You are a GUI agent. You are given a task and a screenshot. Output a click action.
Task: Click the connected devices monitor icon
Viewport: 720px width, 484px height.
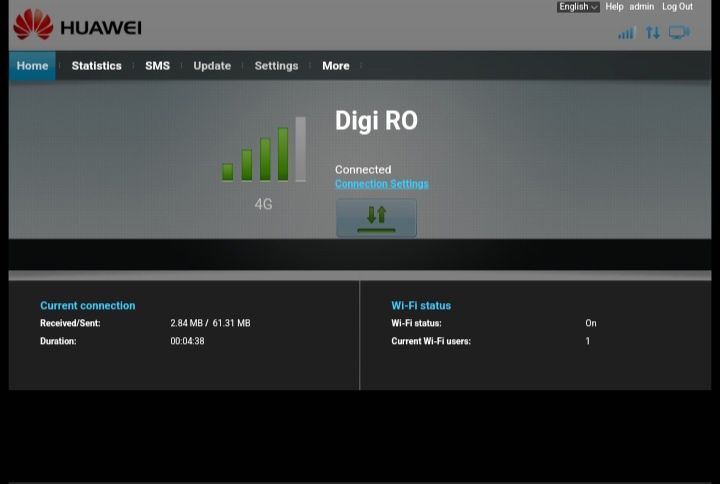pyautogui.click(x=679, y=33)
